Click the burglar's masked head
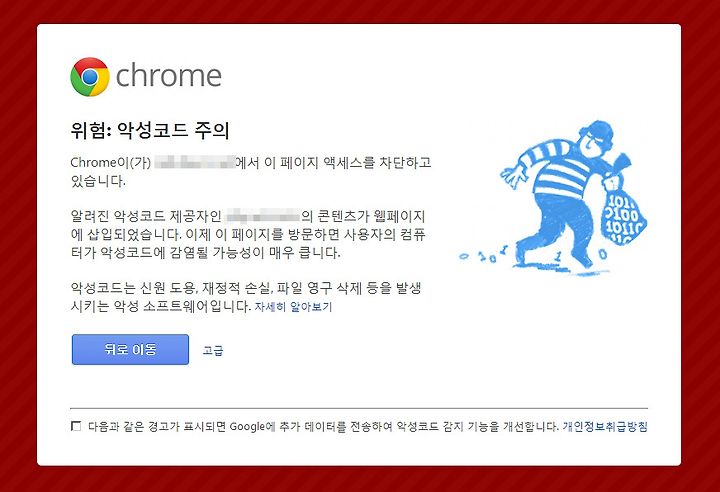720x492 pixels. [594, 138]
